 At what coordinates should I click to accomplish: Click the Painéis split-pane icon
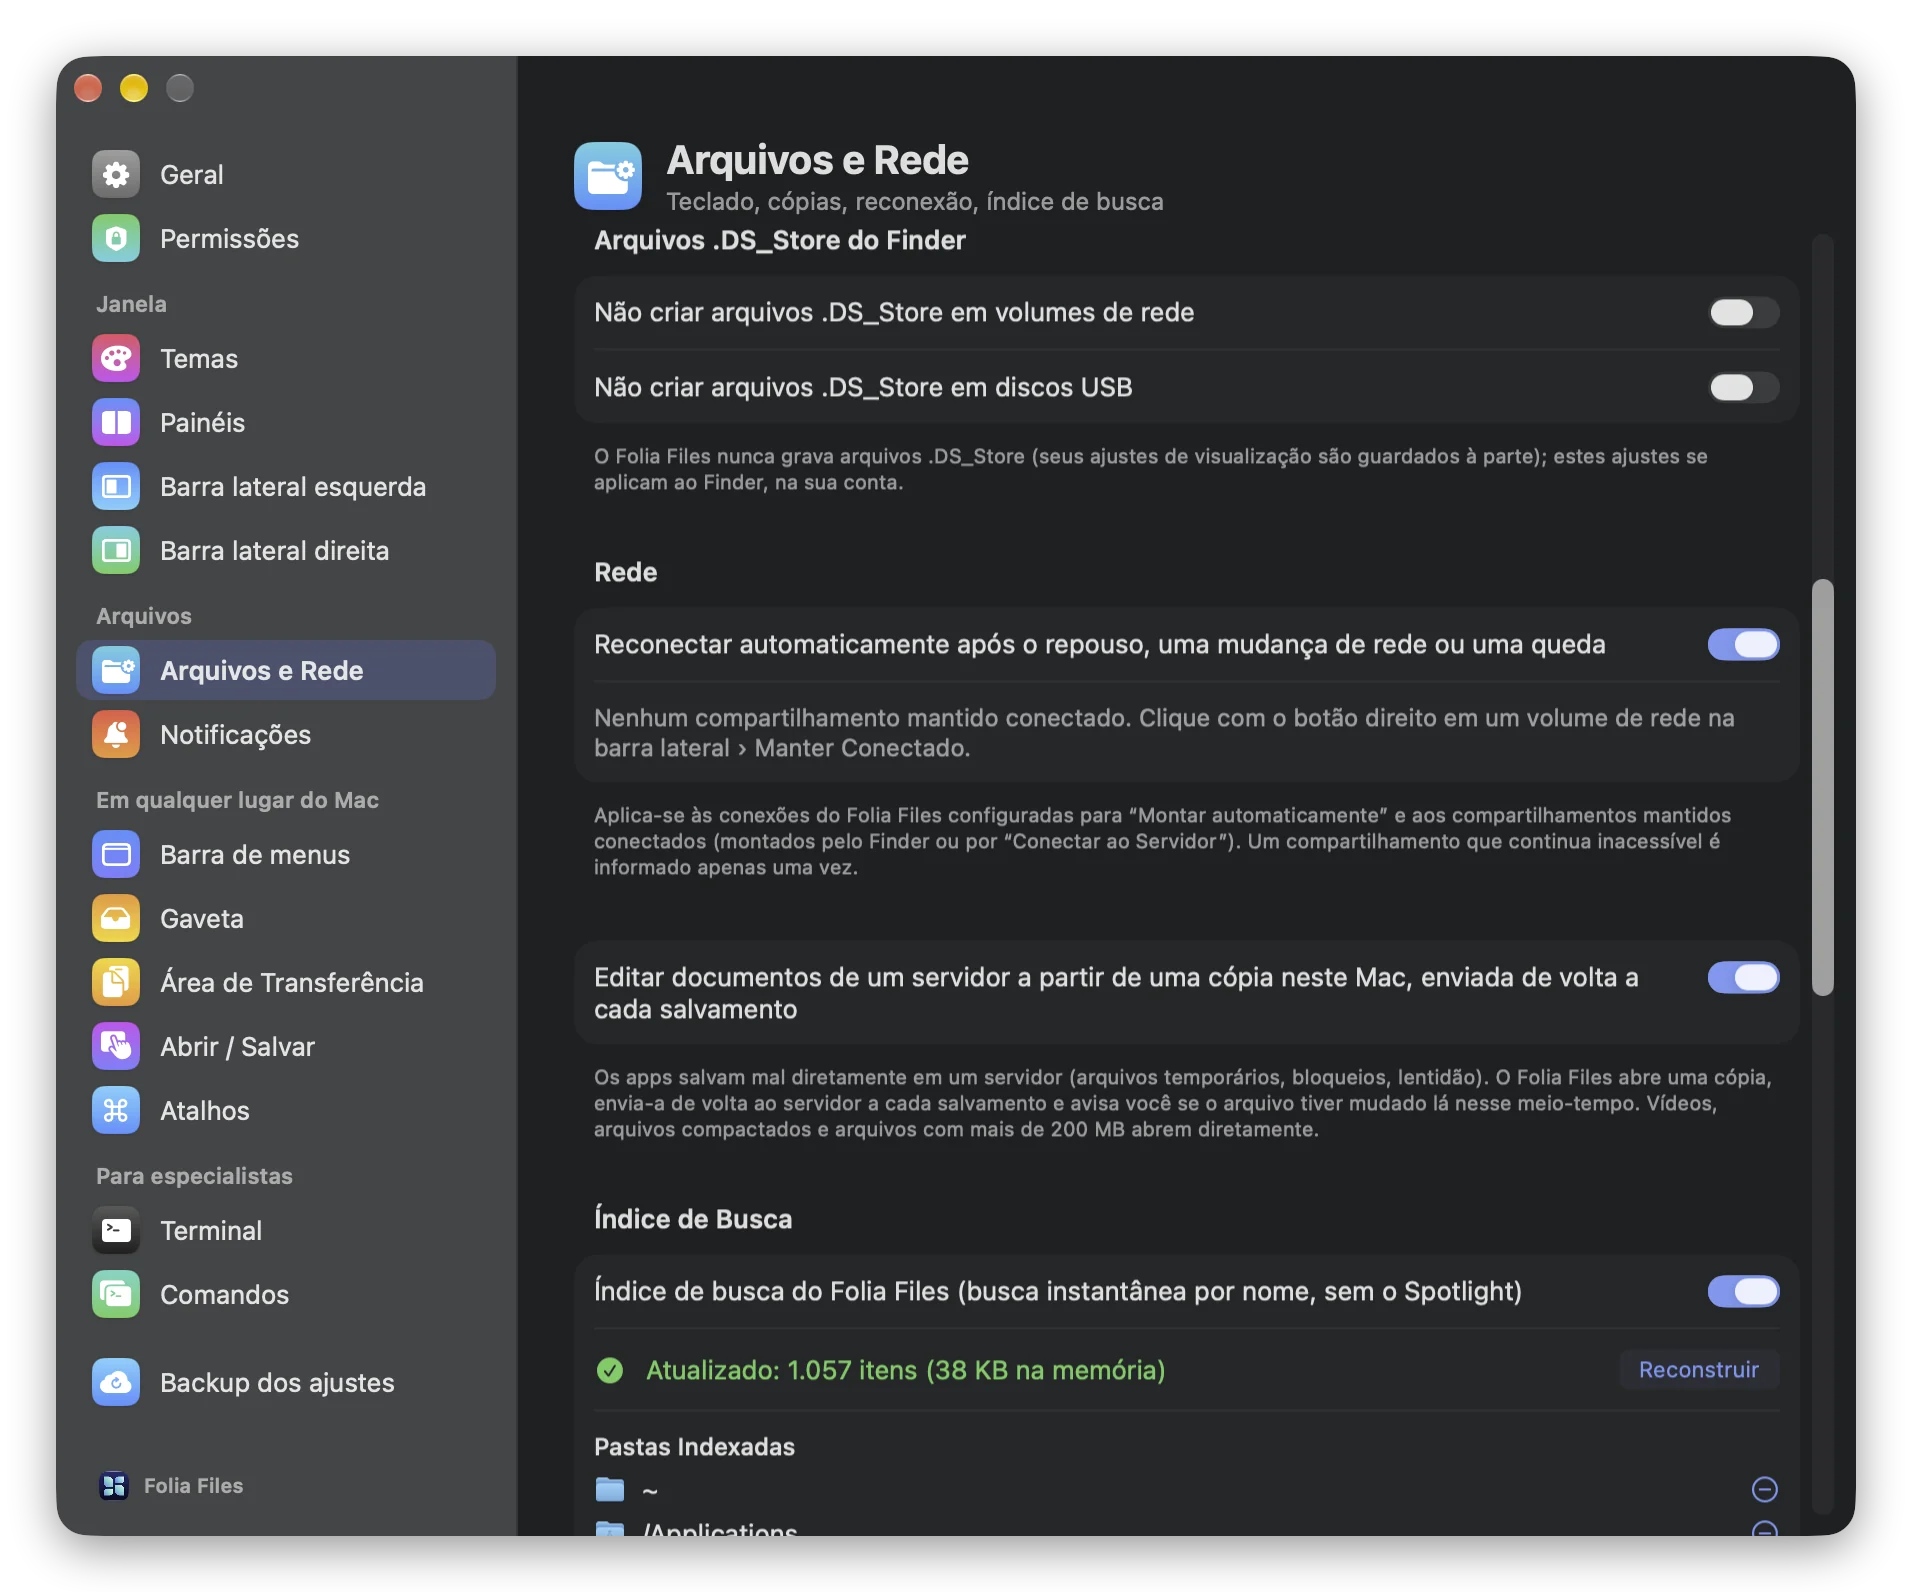pos(116,423)
